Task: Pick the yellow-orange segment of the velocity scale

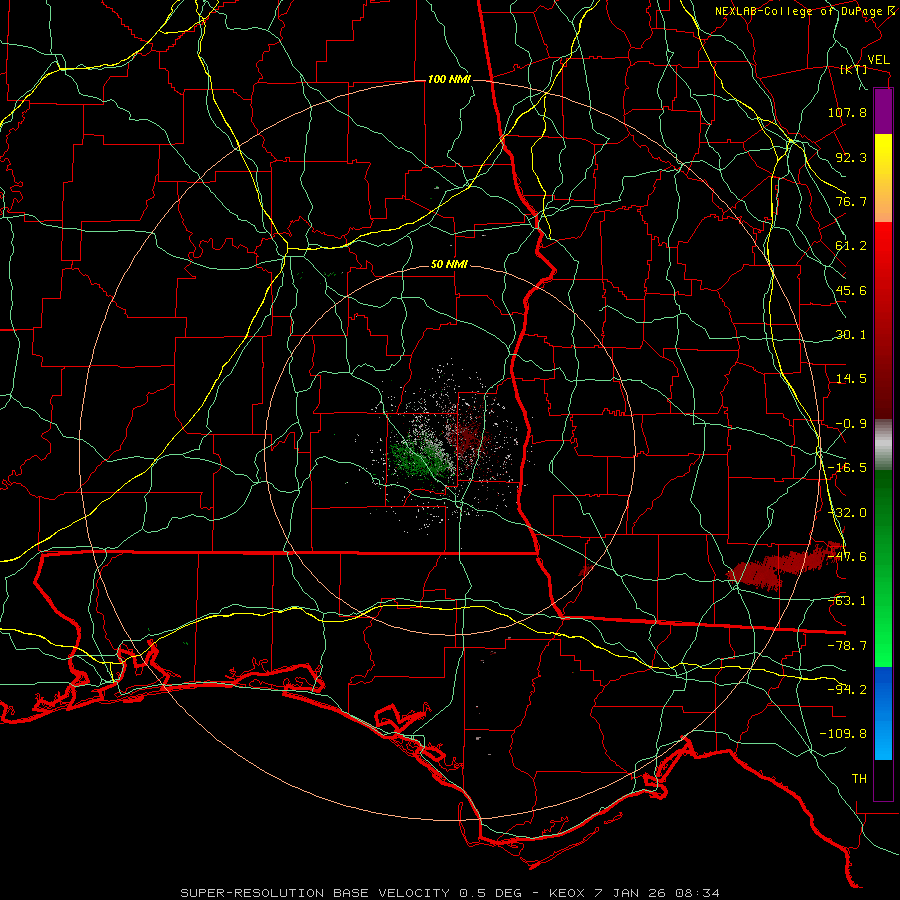Action: point(883,178)
